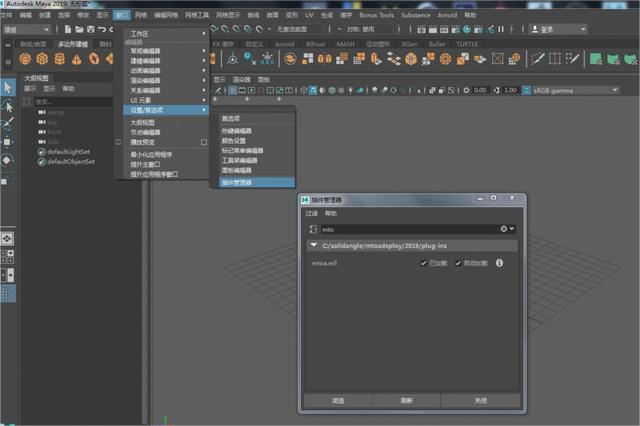Viewport: 640px width, 426px height.
Task: Open the menu set dropdown on status line
Action: [x=27, y=29]
